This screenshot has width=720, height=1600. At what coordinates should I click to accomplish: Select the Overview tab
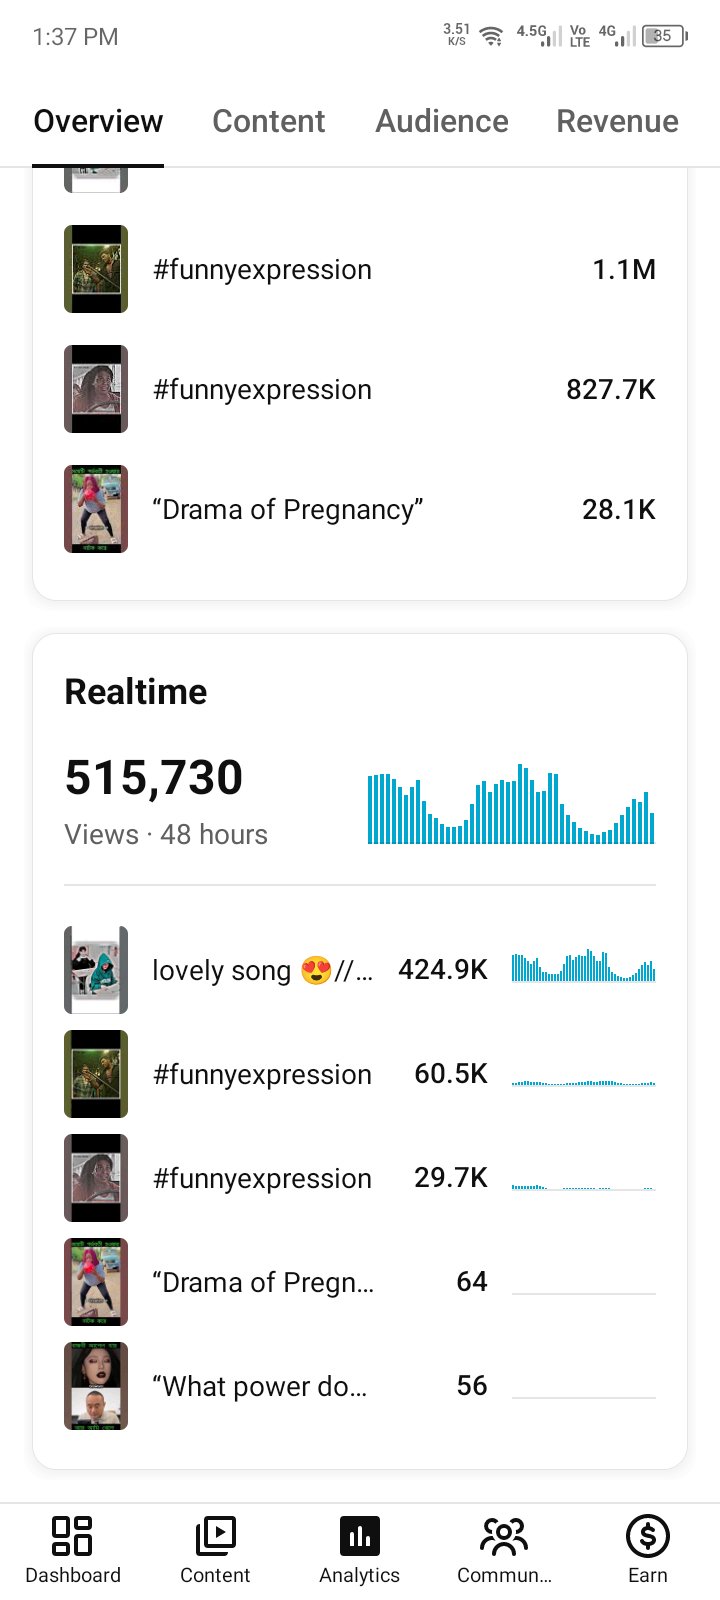[98, 121]
